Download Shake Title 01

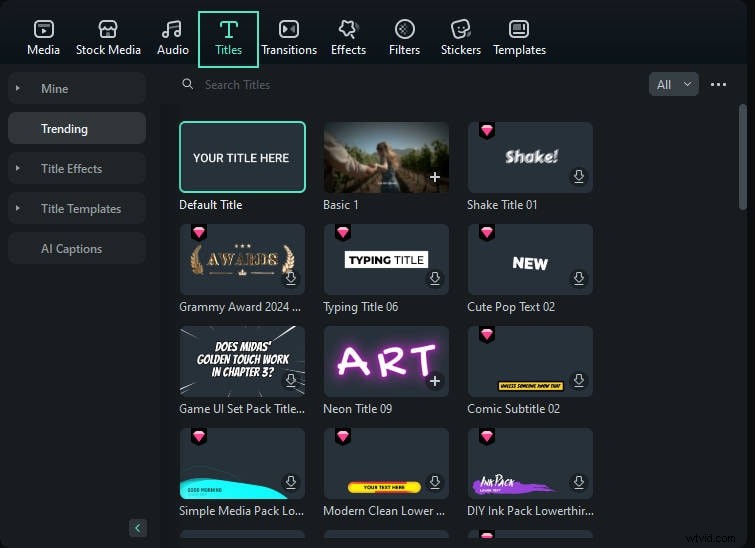[x=579, y=176]
